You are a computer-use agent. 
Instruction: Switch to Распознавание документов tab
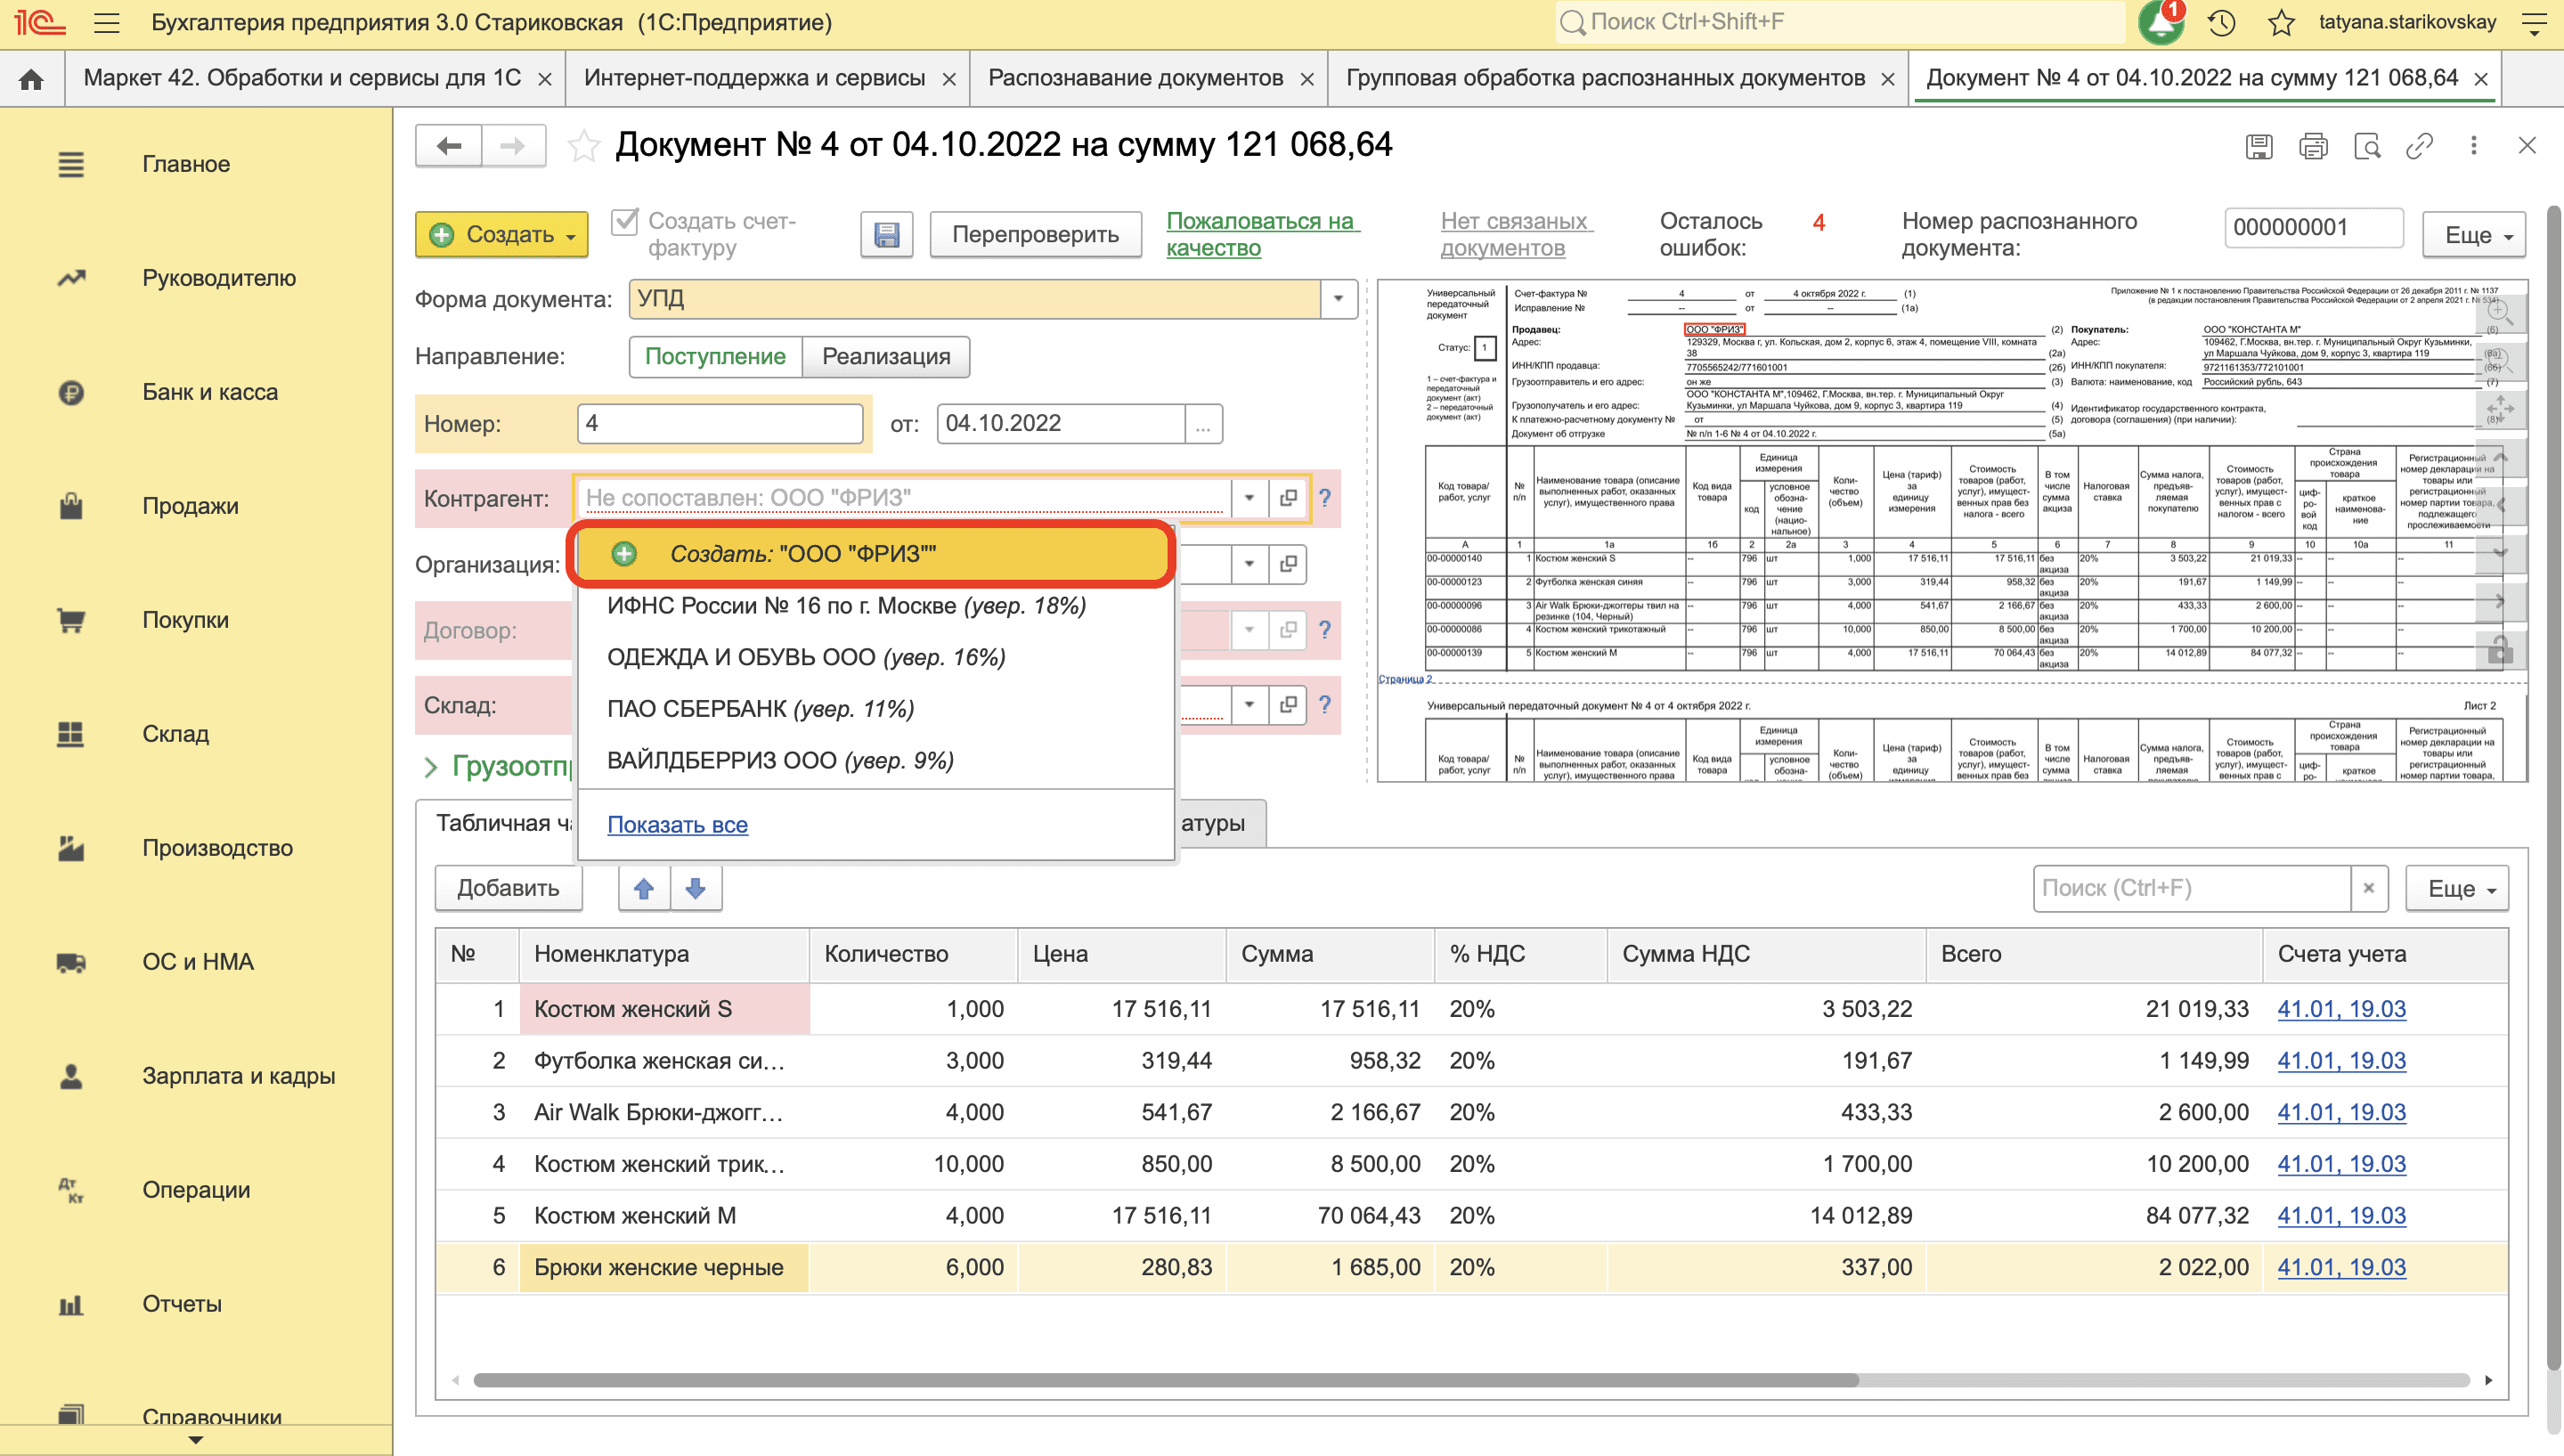tap(1135, 78)
